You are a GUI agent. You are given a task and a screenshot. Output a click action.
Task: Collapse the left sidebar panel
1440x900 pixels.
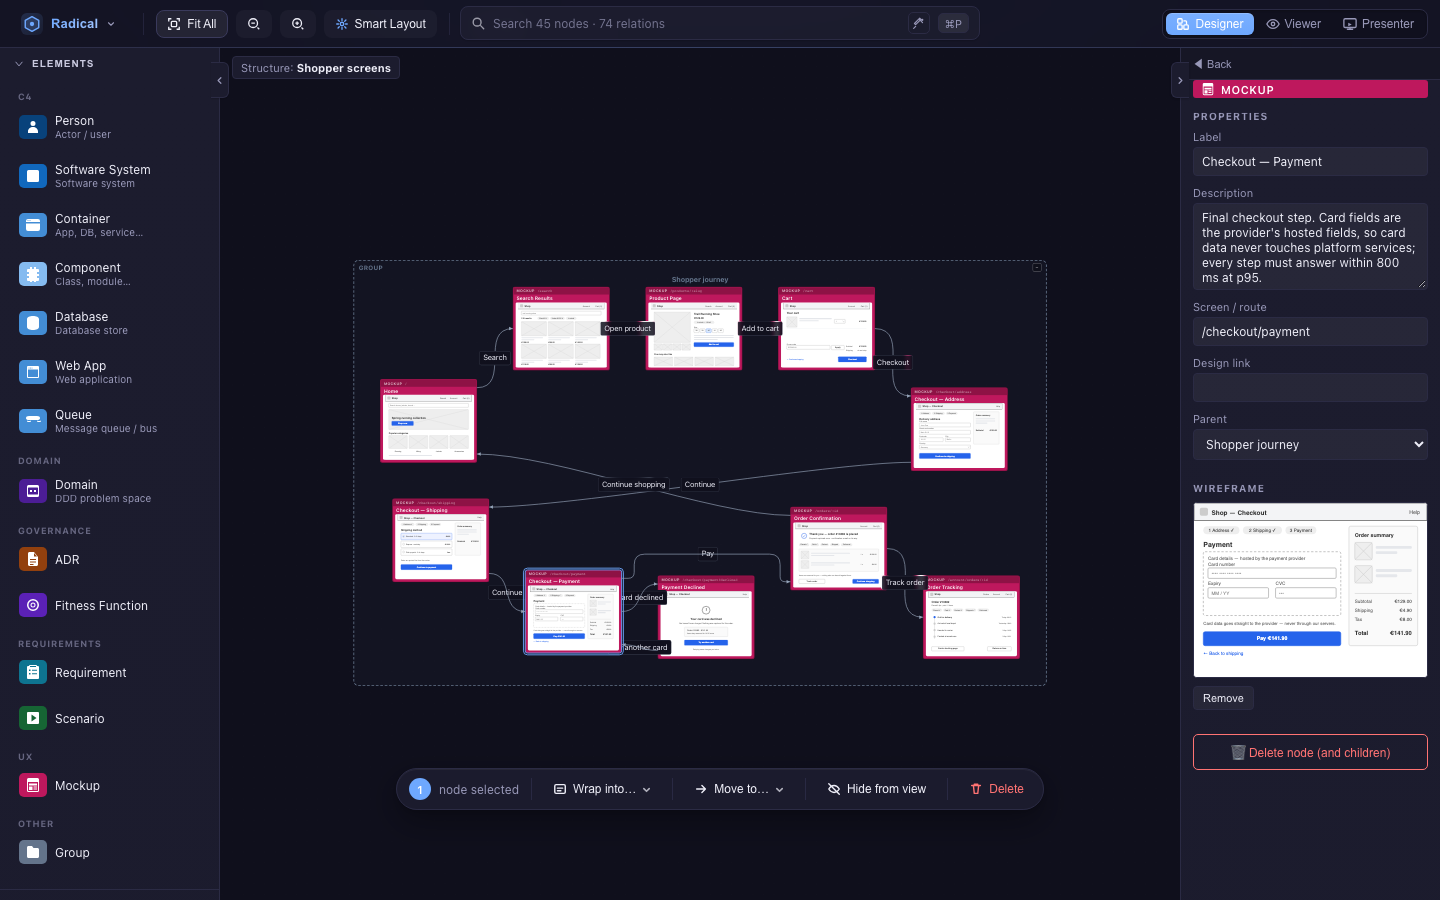point(220,80)
